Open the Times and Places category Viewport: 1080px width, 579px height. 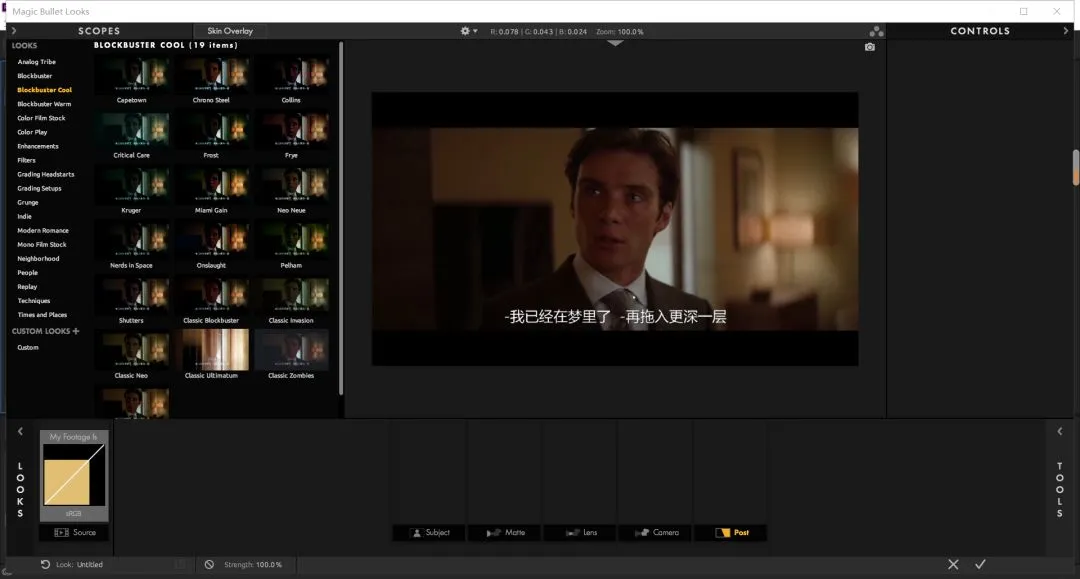coord(42,315)
